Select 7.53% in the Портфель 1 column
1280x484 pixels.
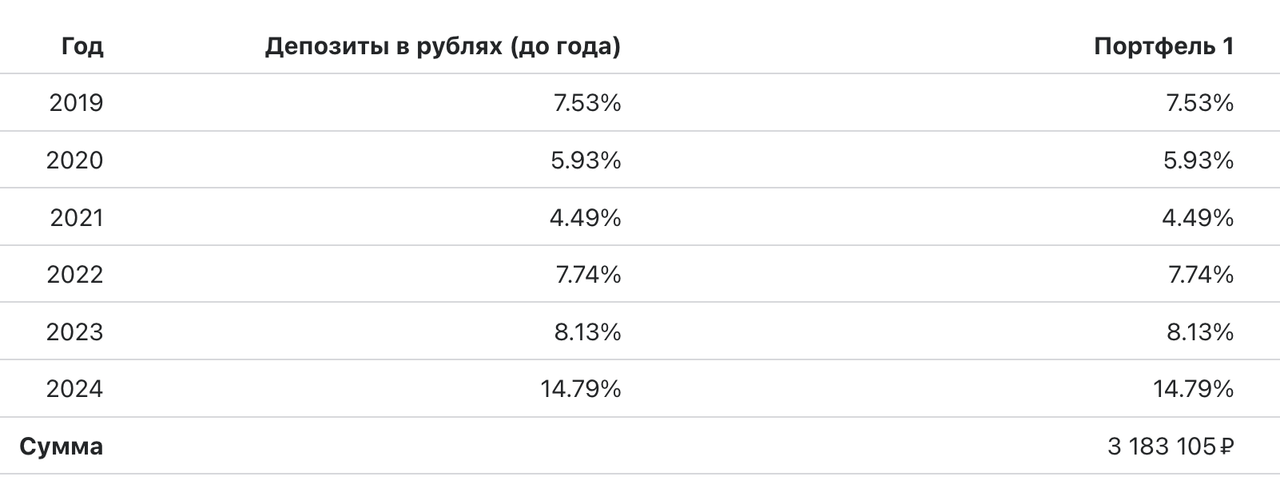[x=1200, y=103]
